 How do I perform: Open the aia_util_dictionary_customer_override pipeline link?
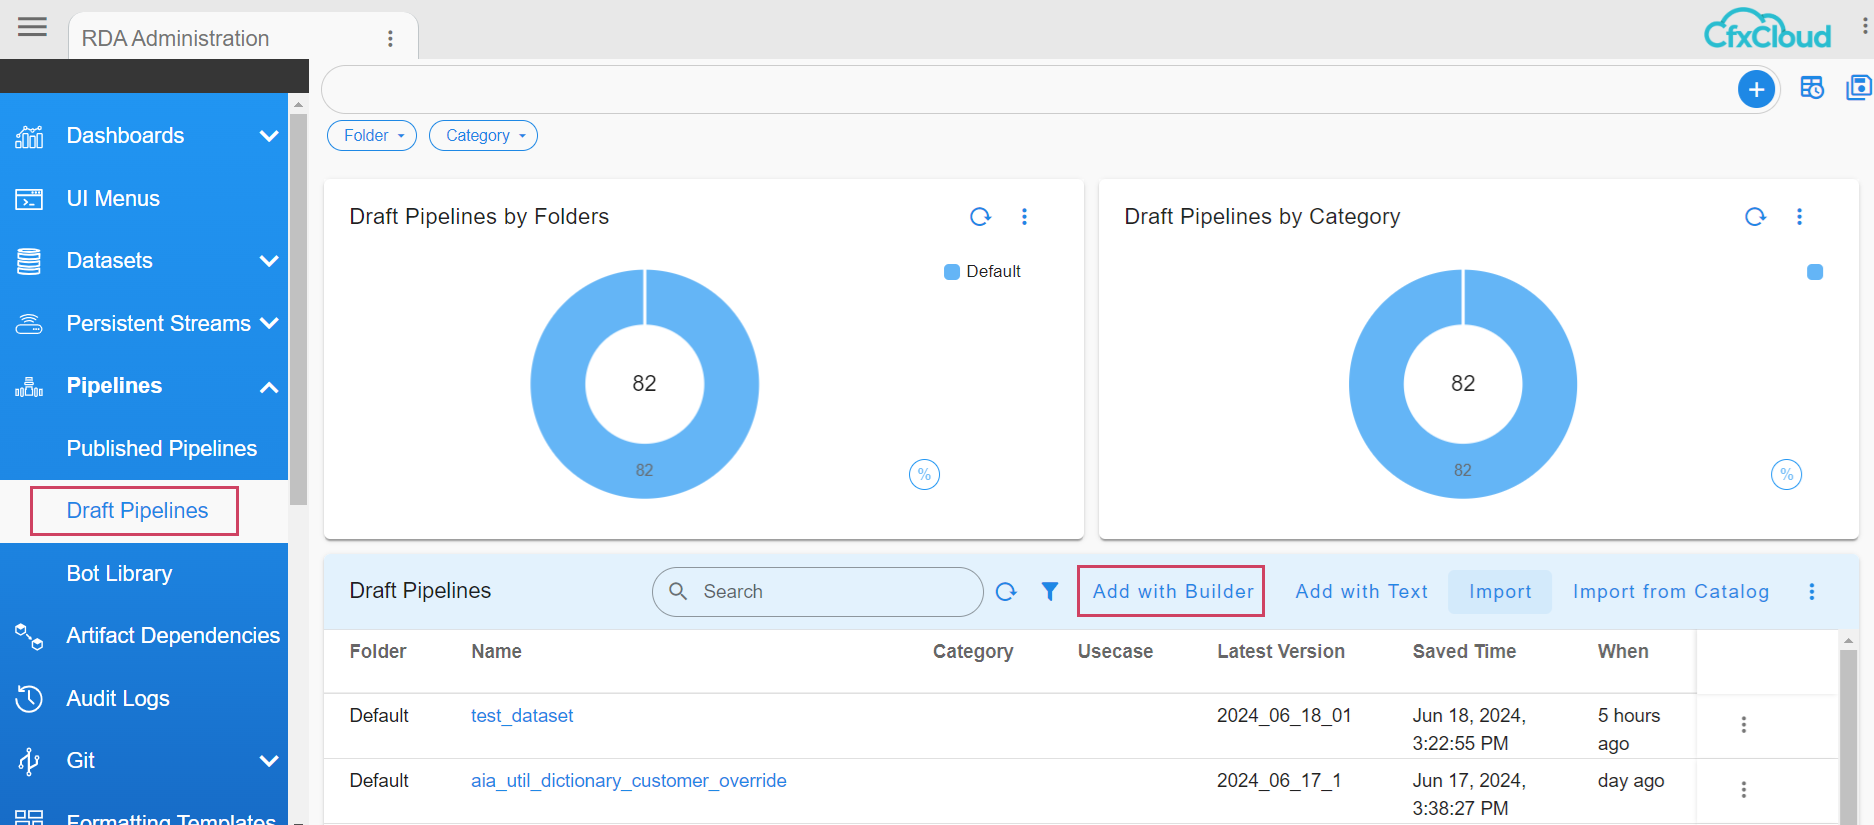click(x=628, y=781)
